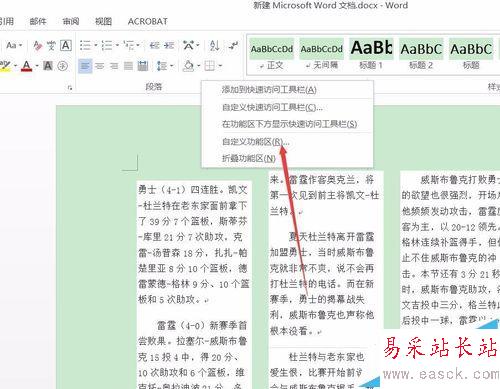The height and width of the screenshot is (389, 500).
Task: Click the 段落 group label
Action: click(154, 87)
